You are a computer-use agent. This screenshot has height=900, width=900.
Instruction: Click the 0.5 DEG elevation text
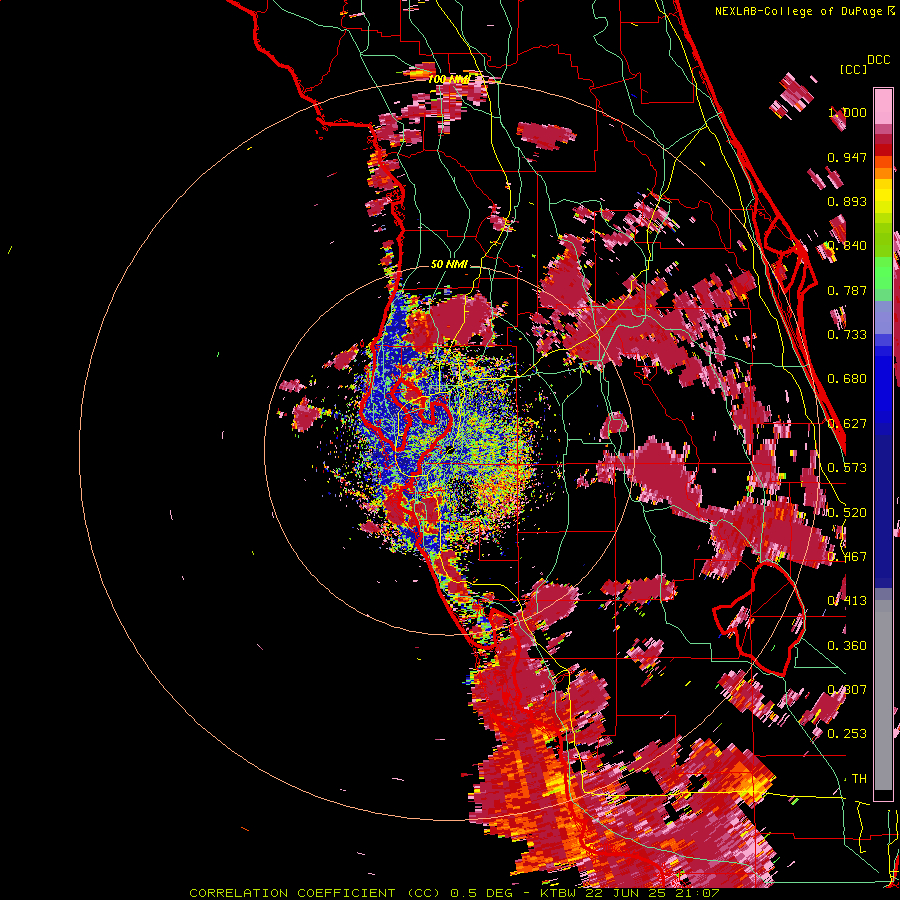(484, 893)
